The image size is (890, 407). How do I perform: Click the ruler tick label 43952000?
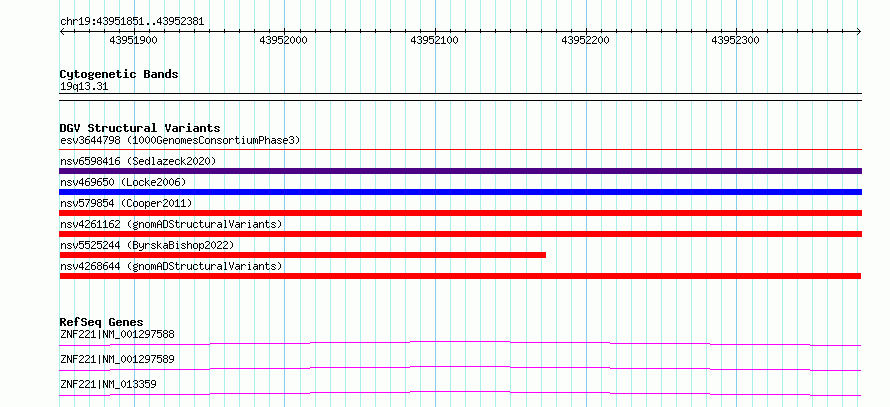(283, 41)
